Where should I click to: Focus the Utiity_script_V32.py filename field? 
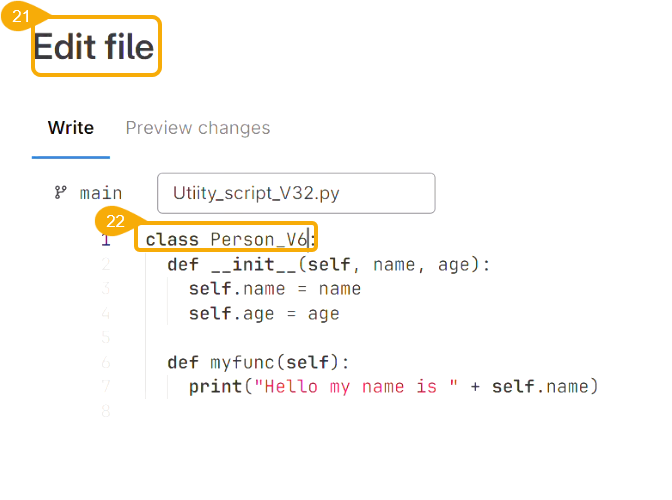tap(296, 193)
